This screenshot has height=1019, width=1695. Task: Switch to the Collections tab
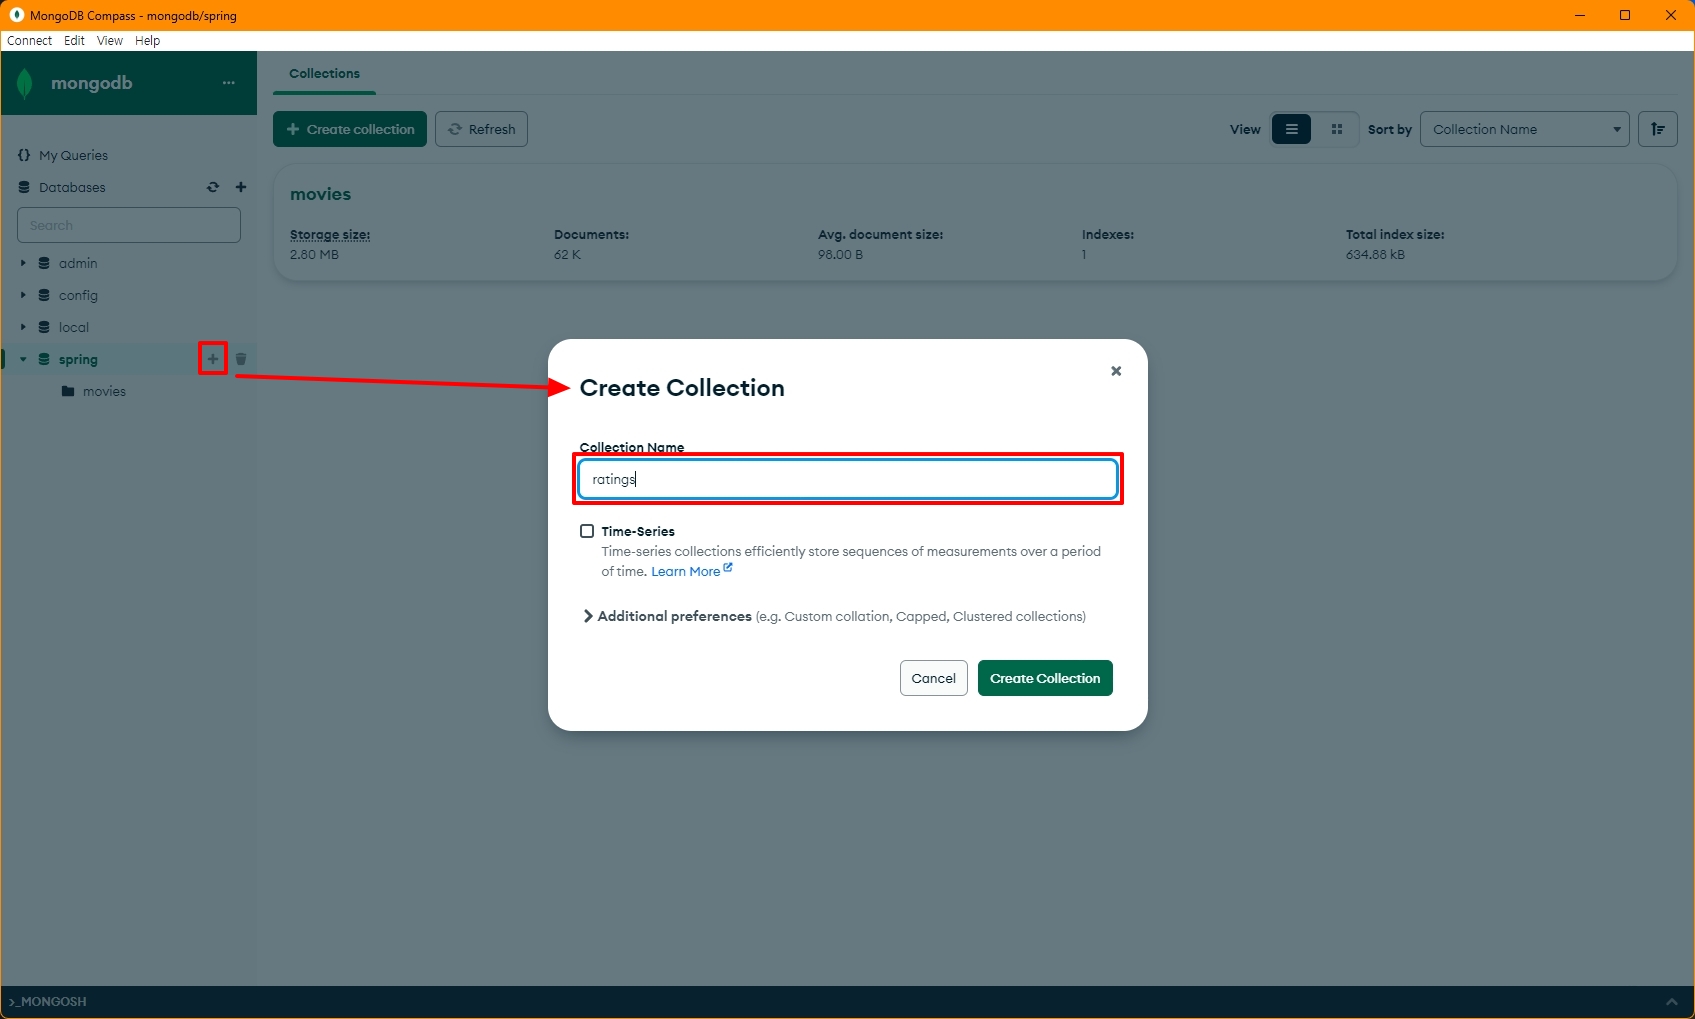(x=324, y=74)
